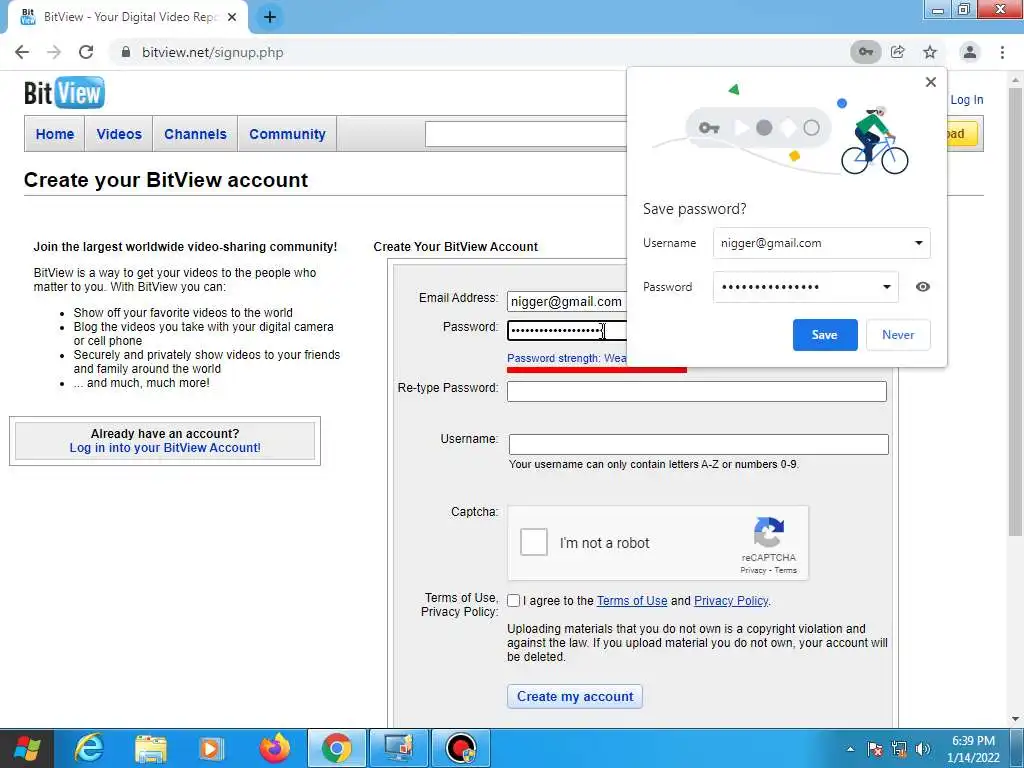Image resolution: width=1024 pixels, height=768 pixels.
Task: Show hidden tray icons arrow
Action: [850, 749]
